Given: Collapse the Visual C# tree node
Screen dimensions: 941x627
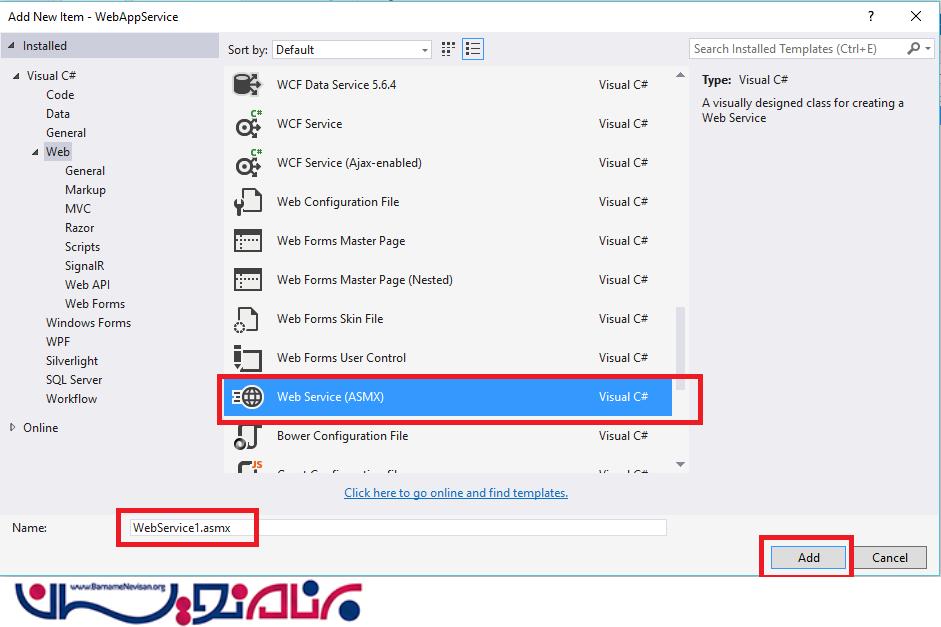Looking at the screenshot, I should [16, 76].
